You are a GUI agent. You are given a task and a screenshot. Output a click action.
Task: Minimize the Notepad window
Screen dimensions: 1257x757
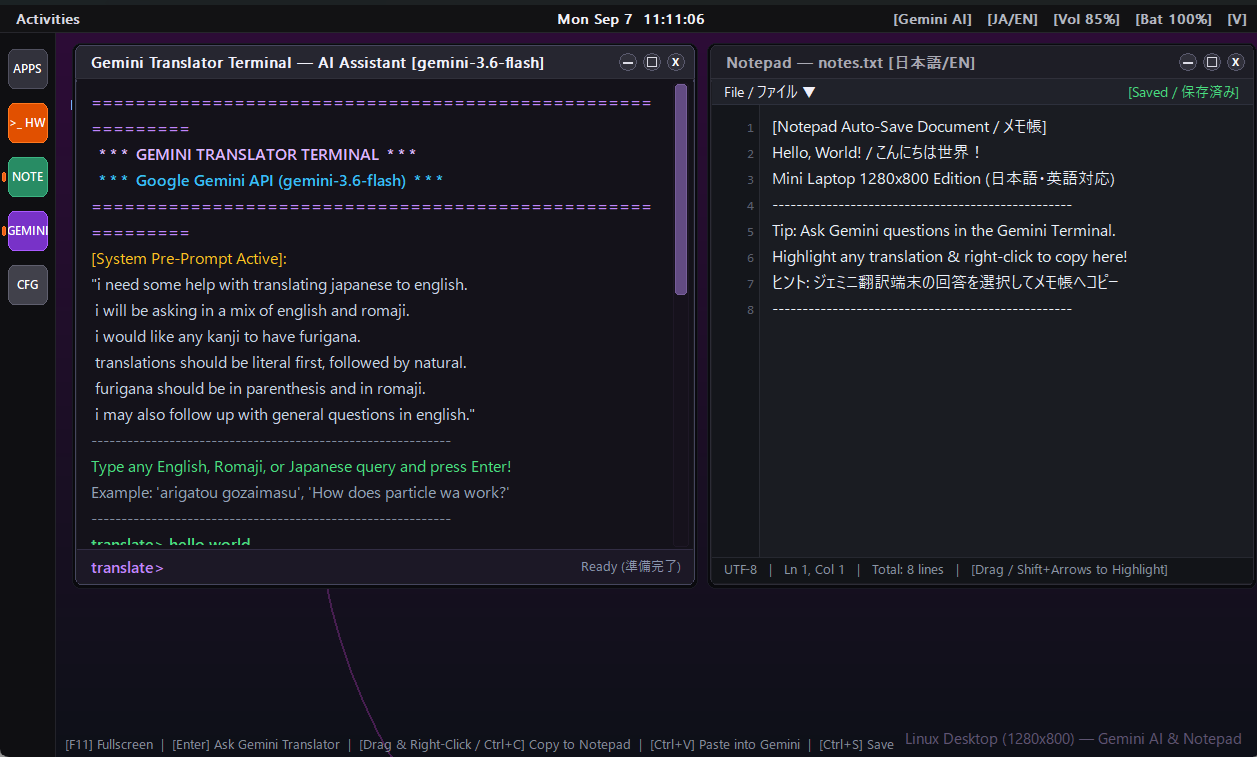coord(1187,62)
